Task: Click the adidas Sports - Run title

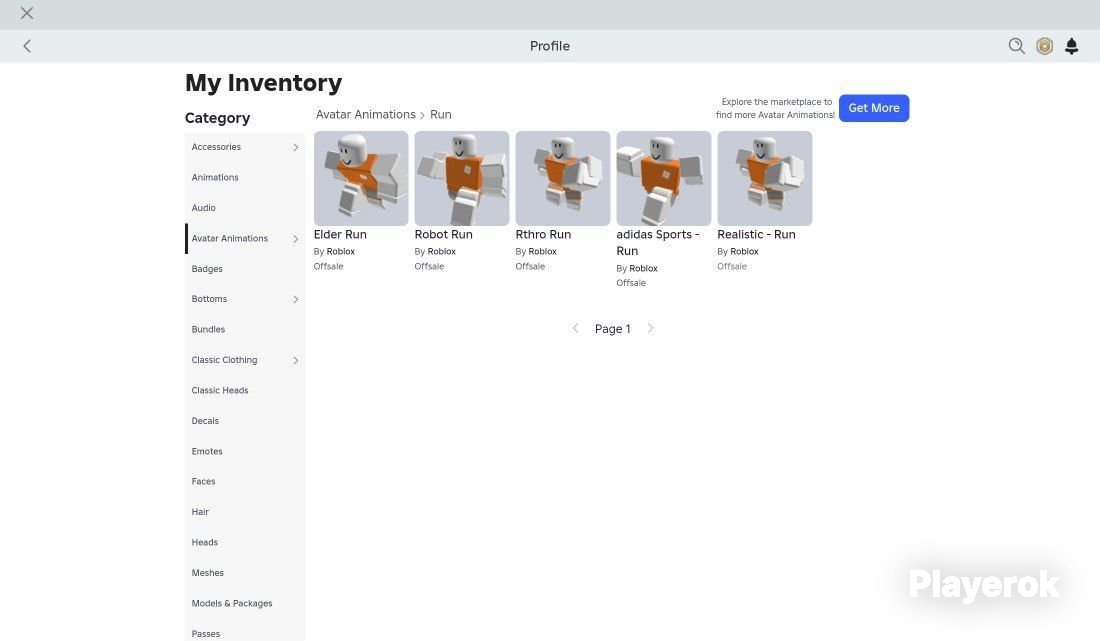Action: (x=658, y=243)
